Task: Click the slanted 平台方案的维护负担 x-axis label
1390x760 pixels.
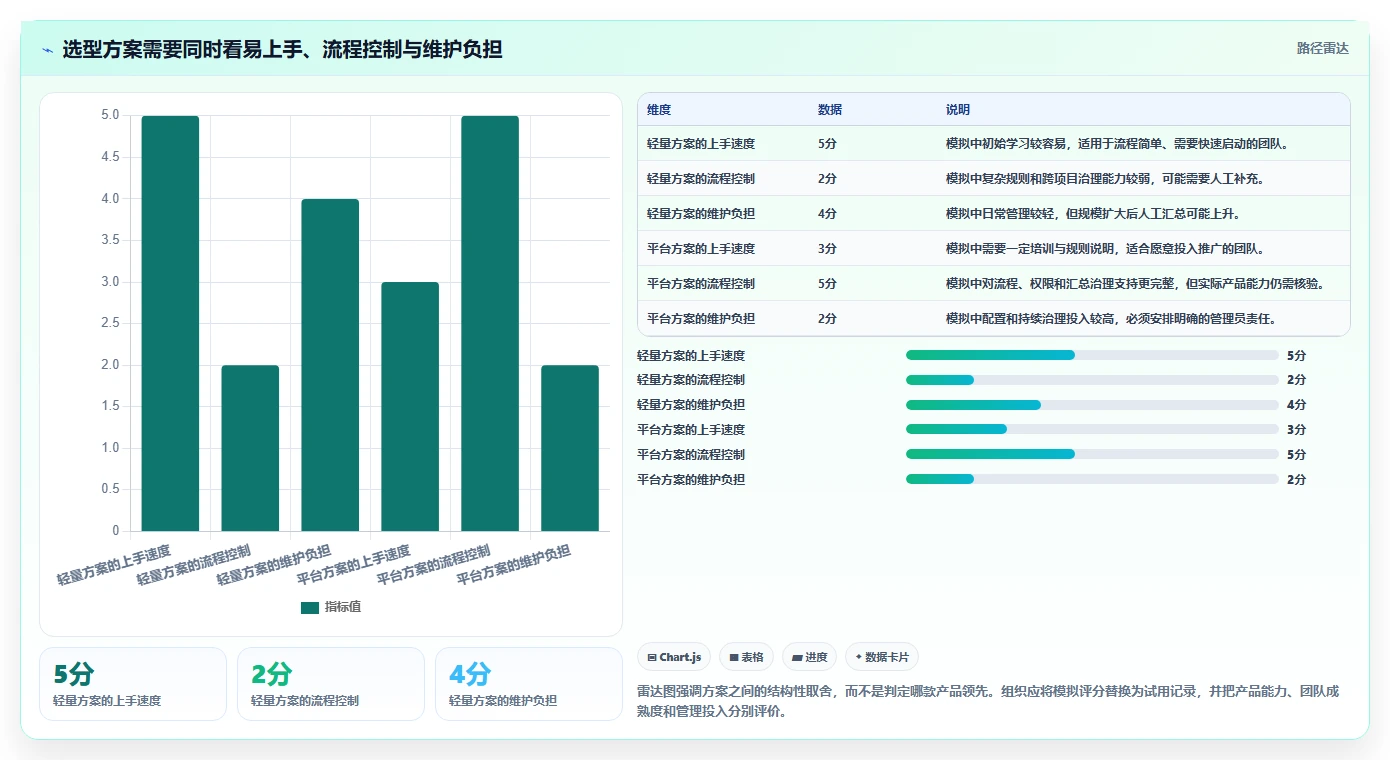Action: [514, 565]
